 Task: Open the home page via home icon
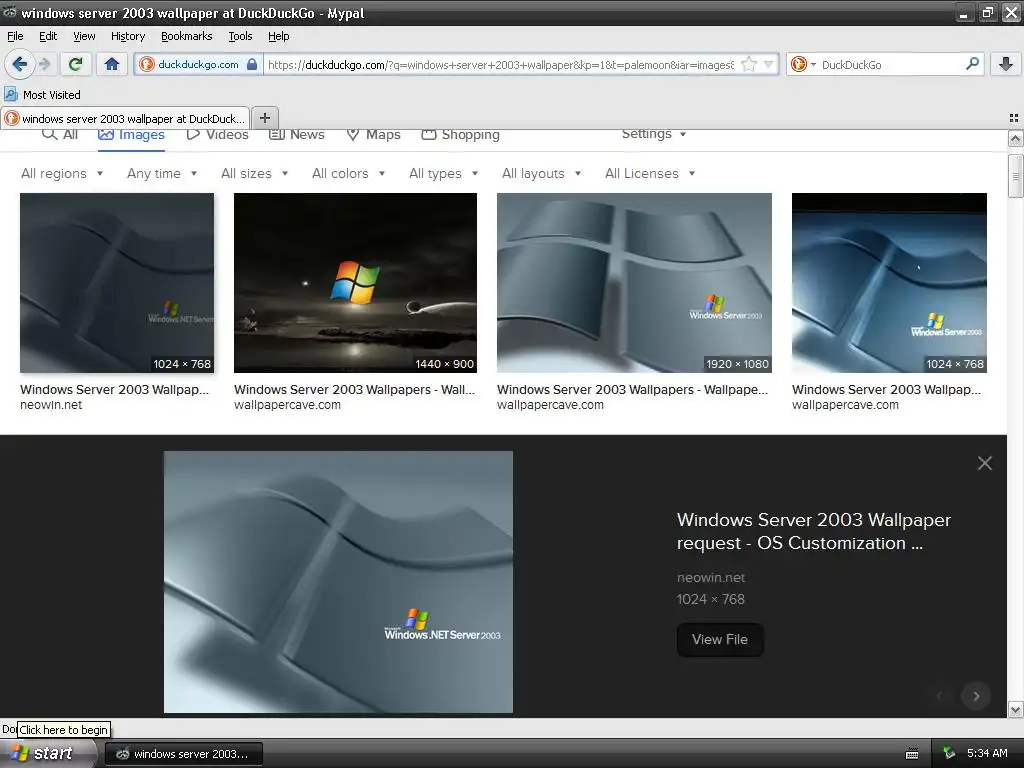(112, 64)
